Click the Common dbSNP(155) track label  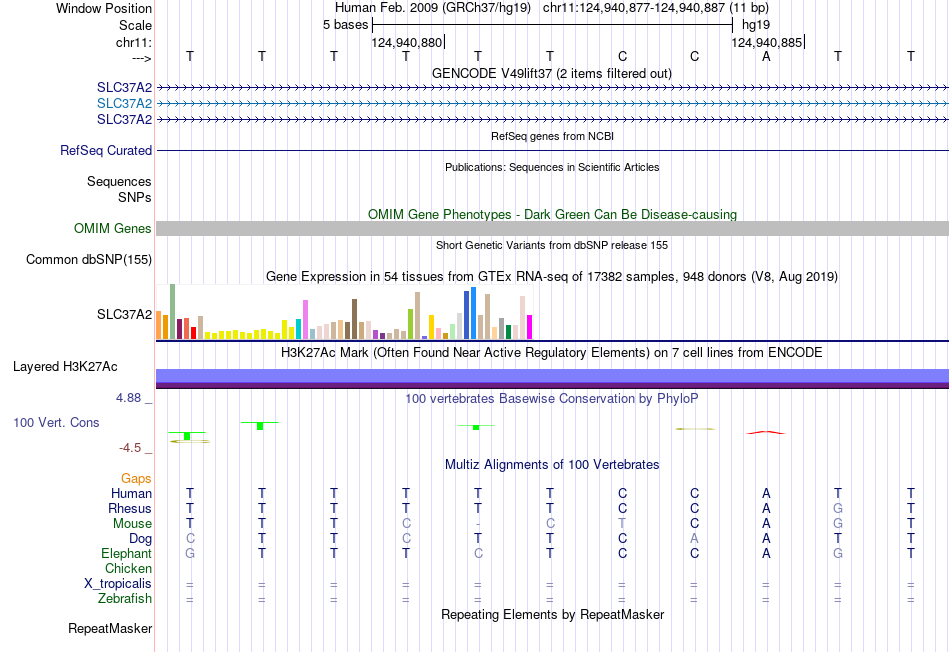(88, 259)
